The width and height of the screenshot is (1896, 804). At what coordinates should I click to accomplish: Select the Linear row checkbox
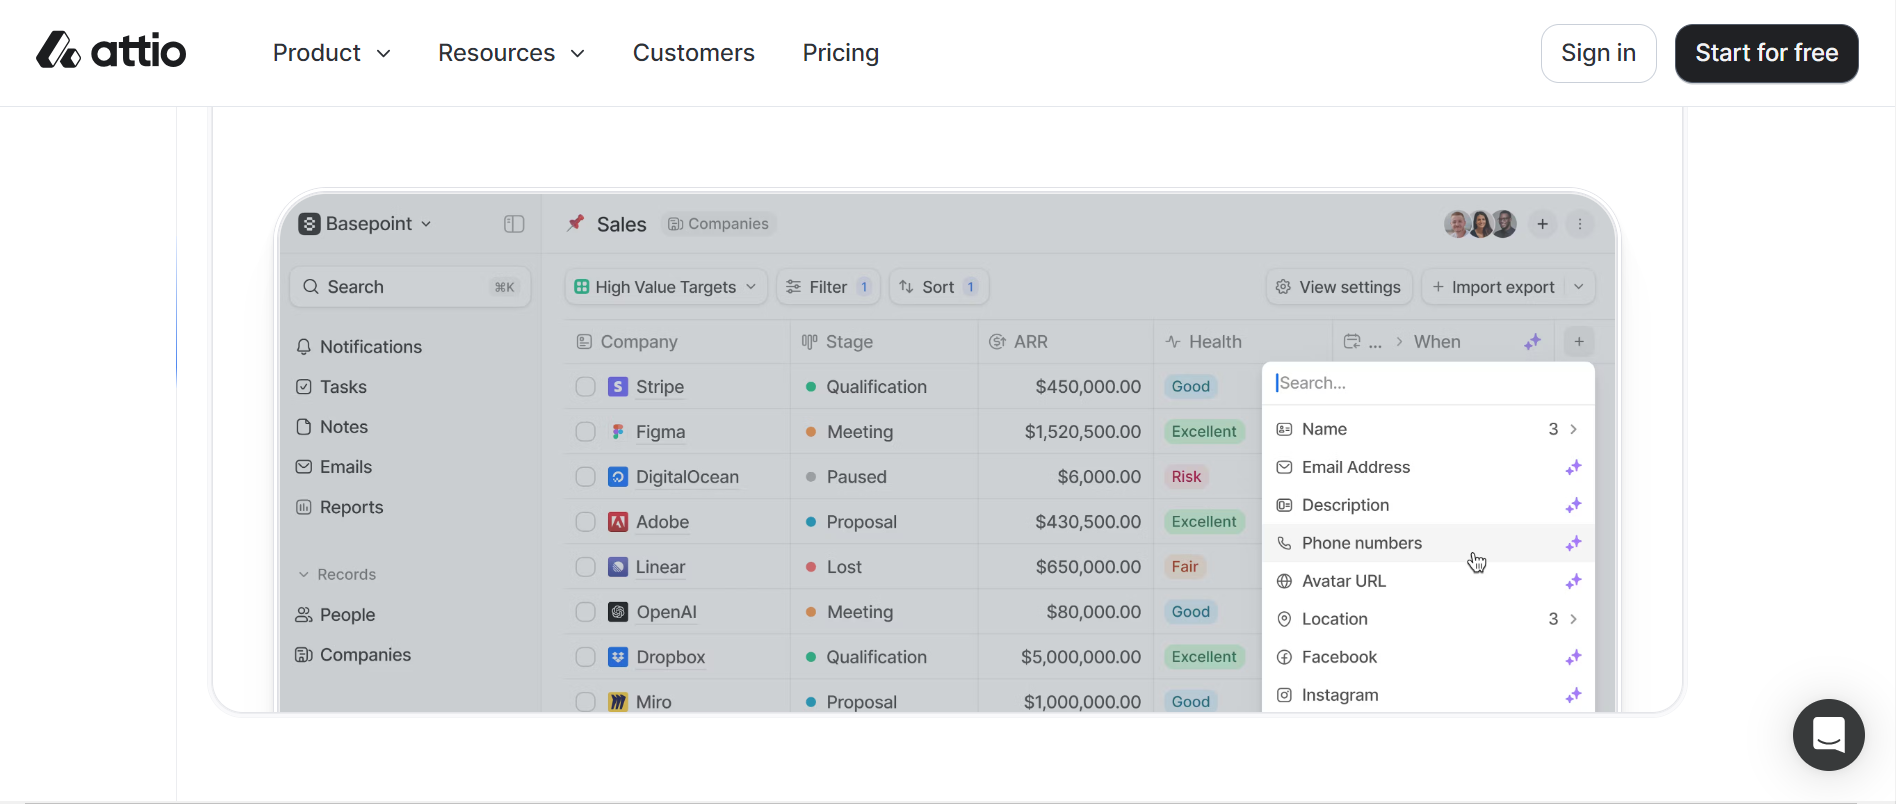tap(585, 566)
